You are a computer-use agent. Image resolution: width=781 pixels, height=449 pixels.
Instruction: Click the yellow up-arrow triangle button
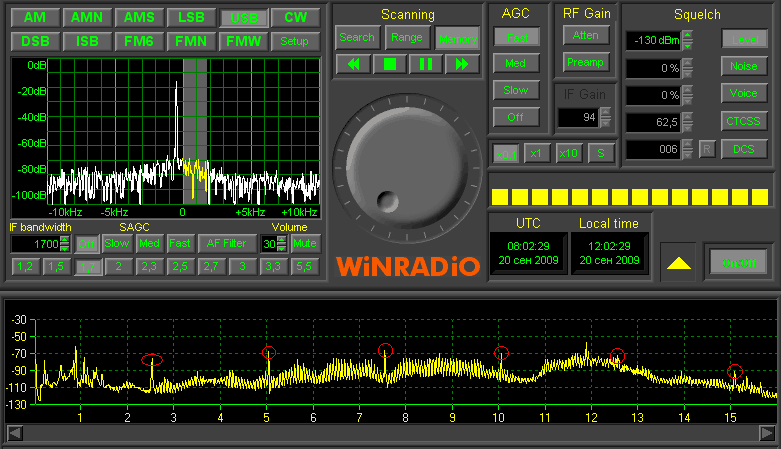[679, 263]
